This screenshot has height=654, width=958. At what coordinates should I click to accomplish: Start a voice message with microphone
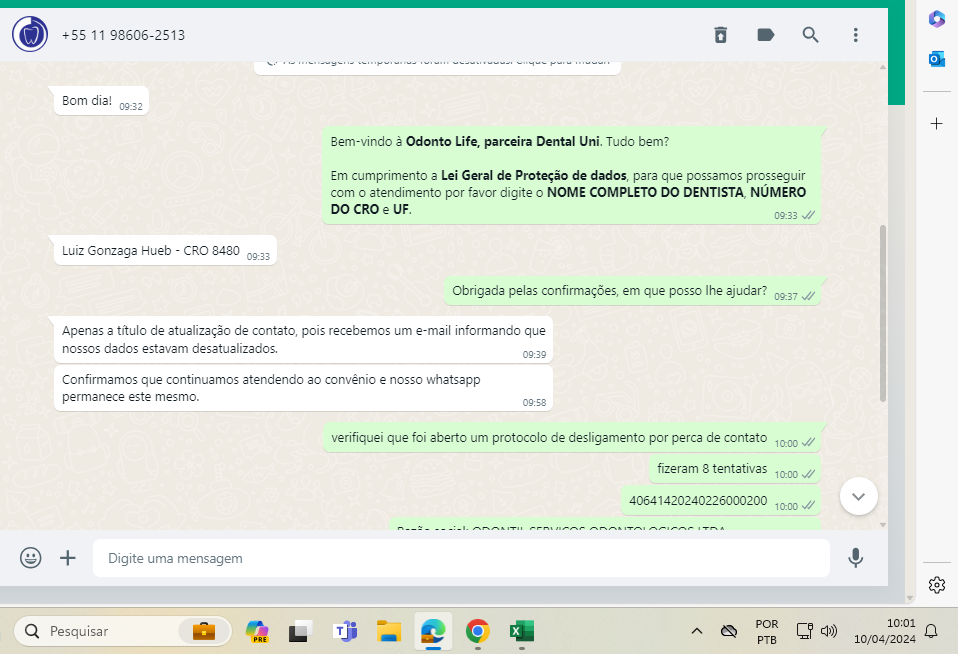point(855,557)
